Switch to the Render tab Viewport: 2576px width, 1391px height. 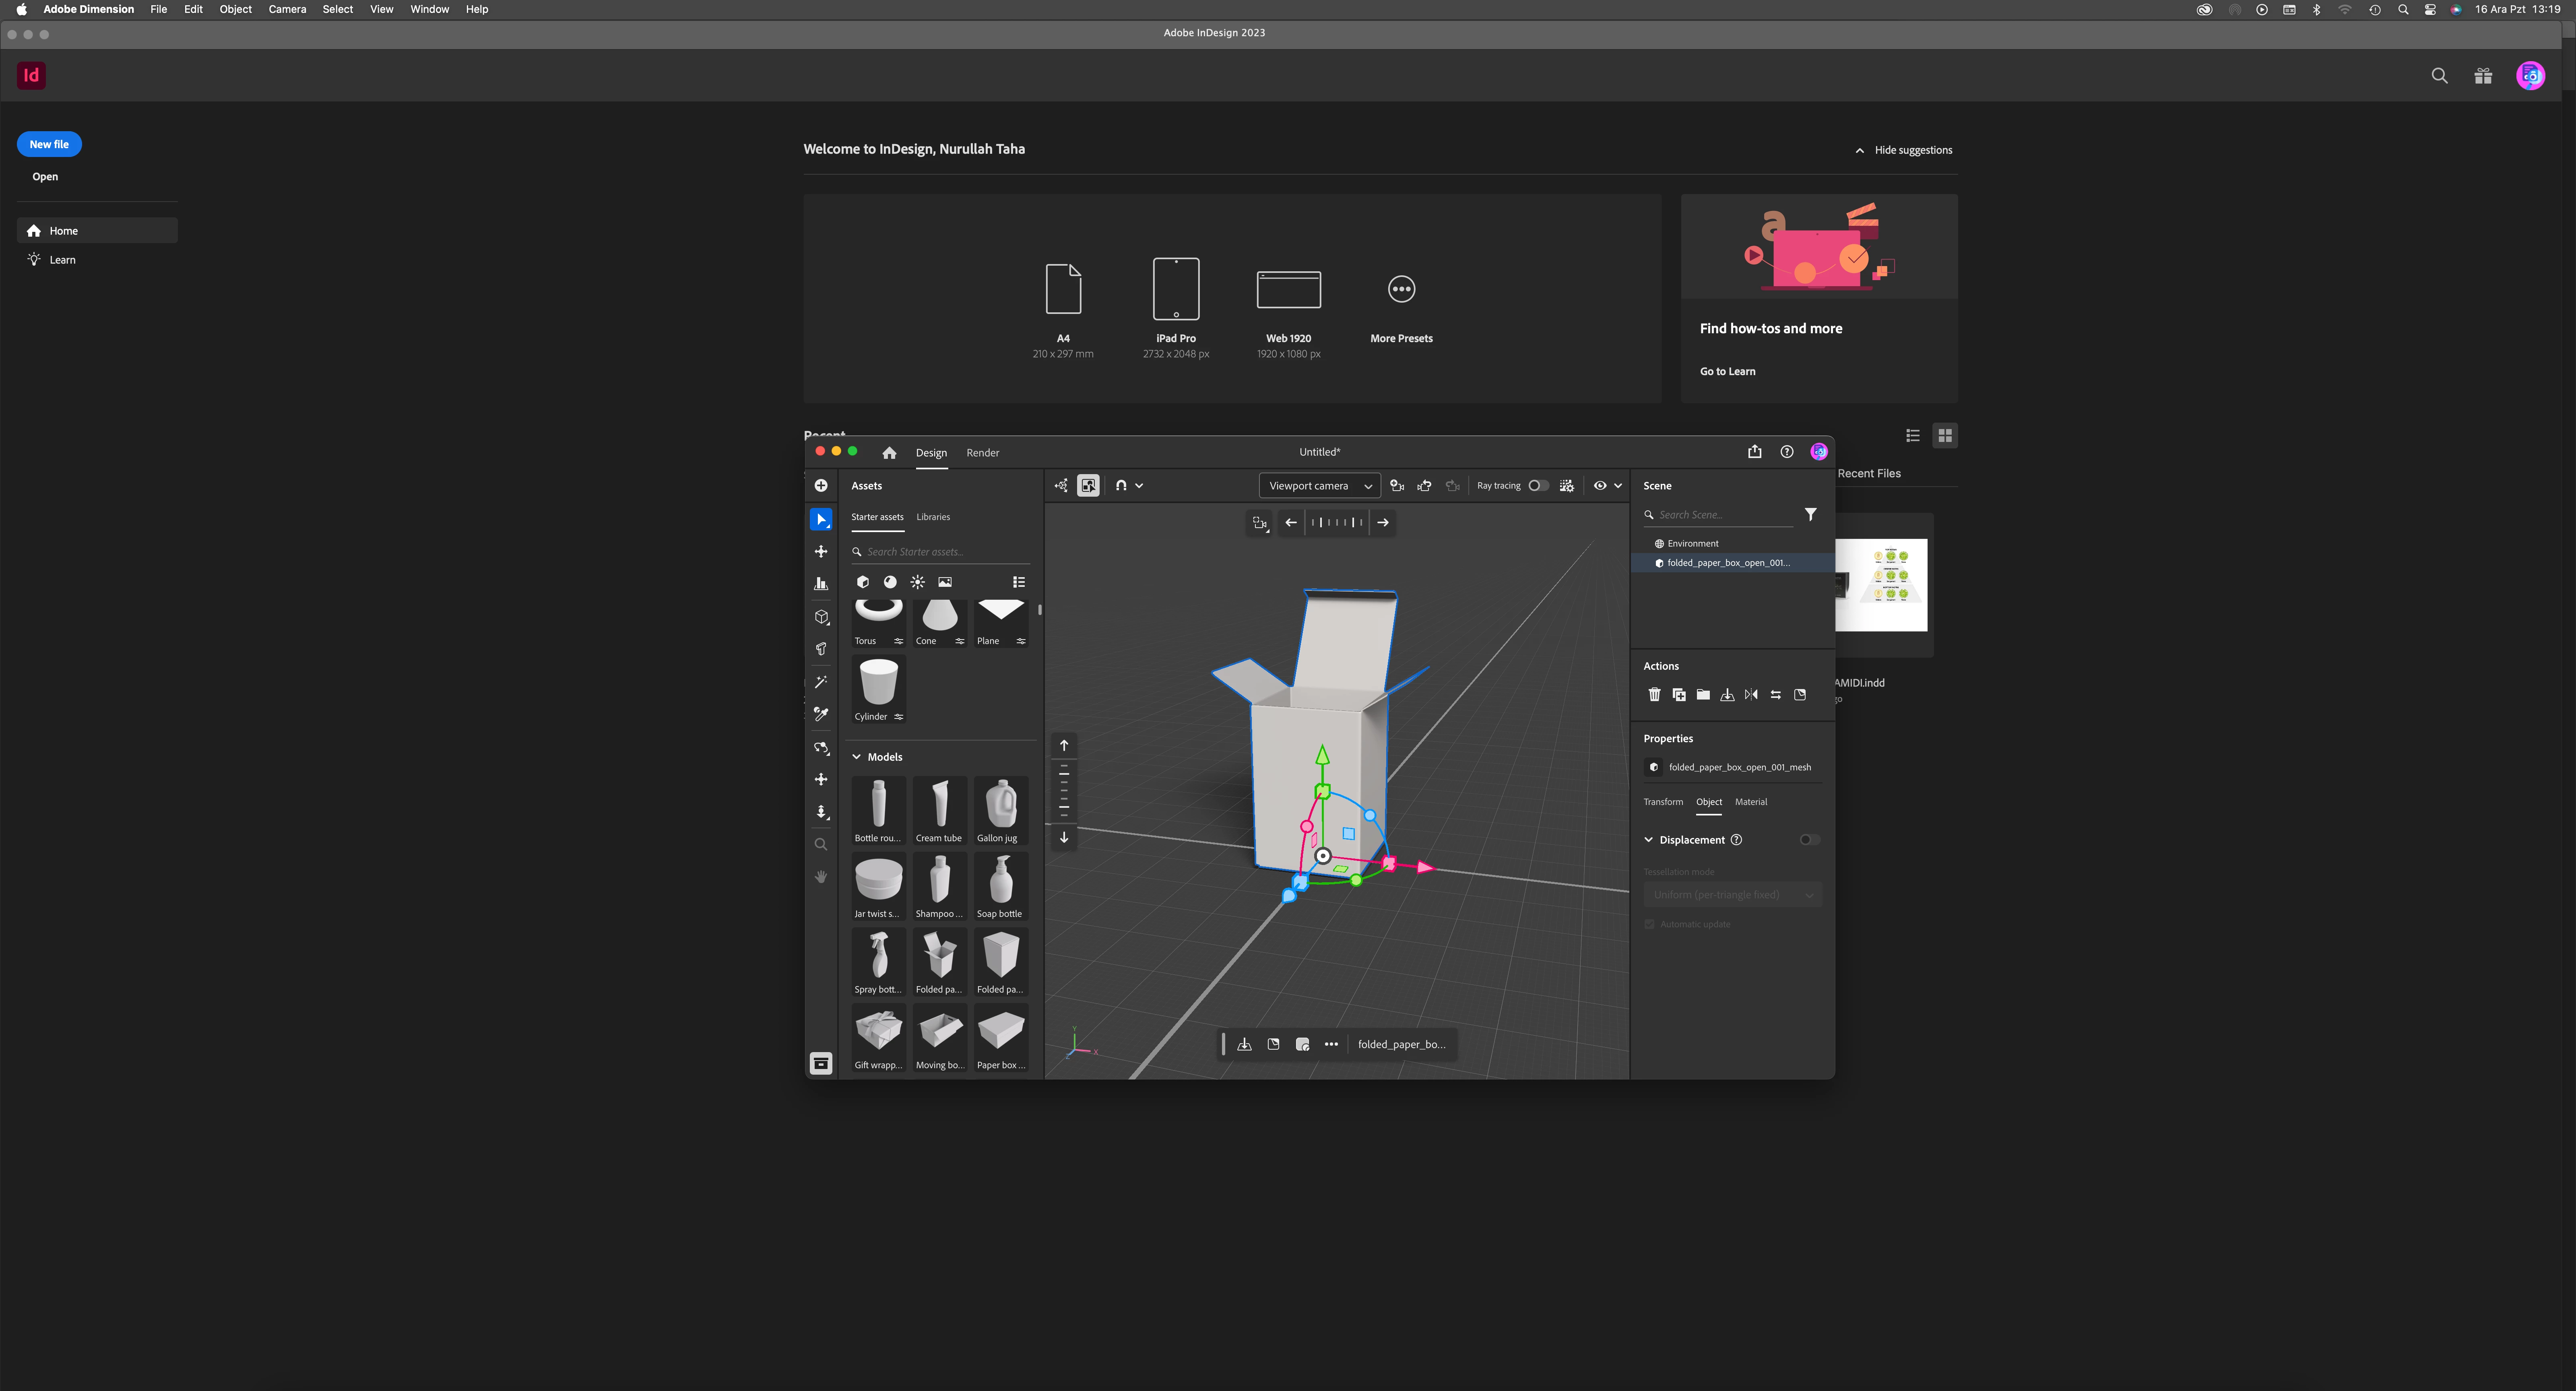(982, 453)
